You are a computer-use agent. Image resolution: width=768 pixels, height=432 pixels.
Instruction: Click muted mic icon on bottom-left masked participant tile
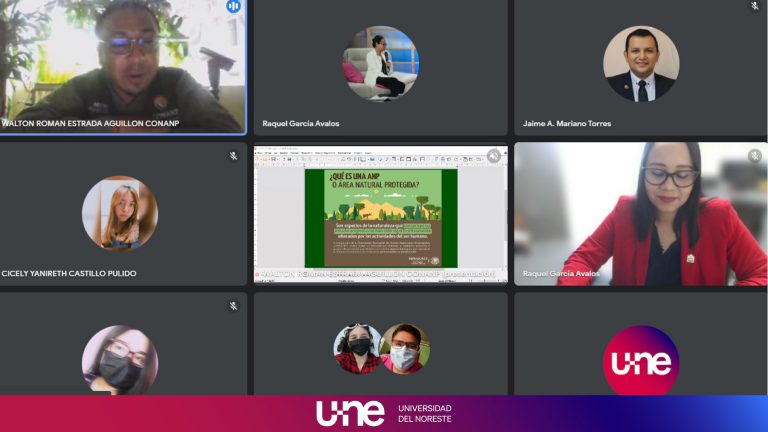(233, 306)
